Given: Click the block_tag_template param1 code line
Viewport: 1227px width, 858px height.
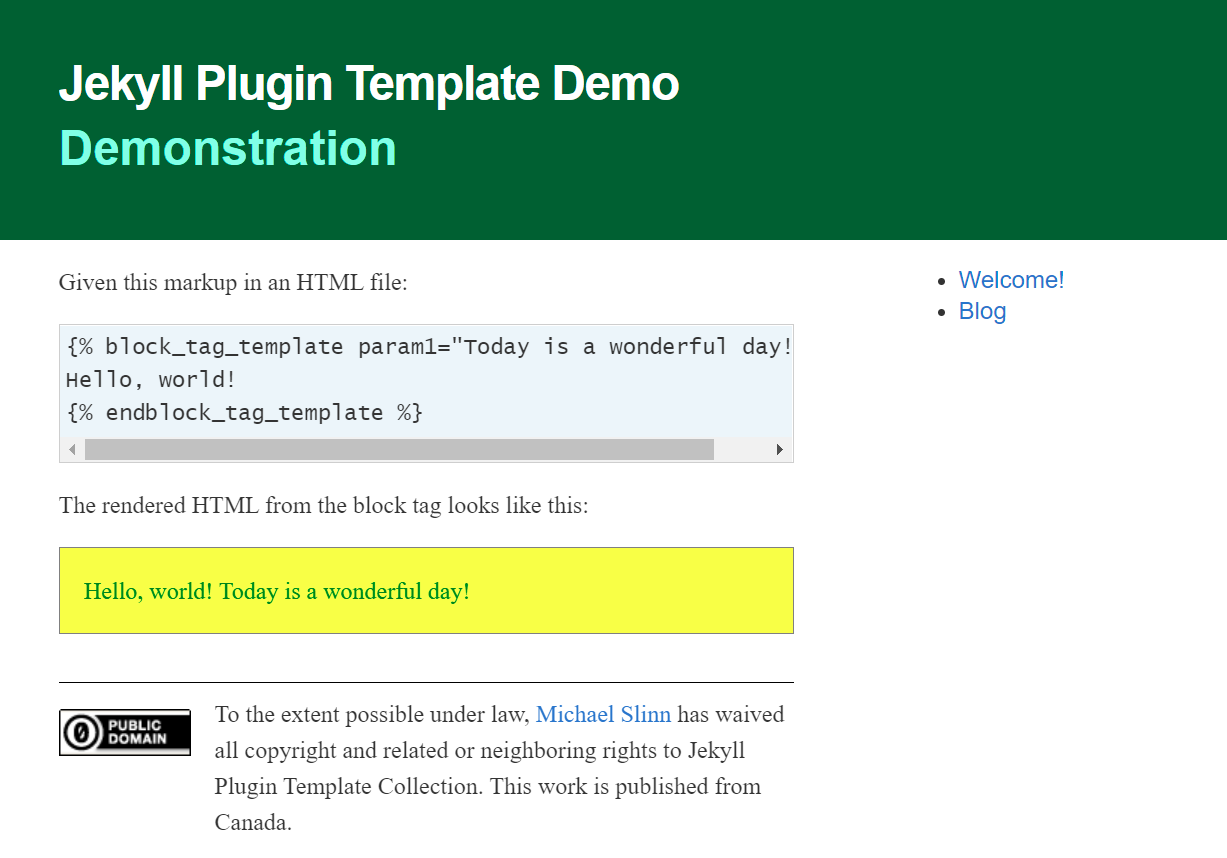Looking at the screenshot, I should 429,347.
